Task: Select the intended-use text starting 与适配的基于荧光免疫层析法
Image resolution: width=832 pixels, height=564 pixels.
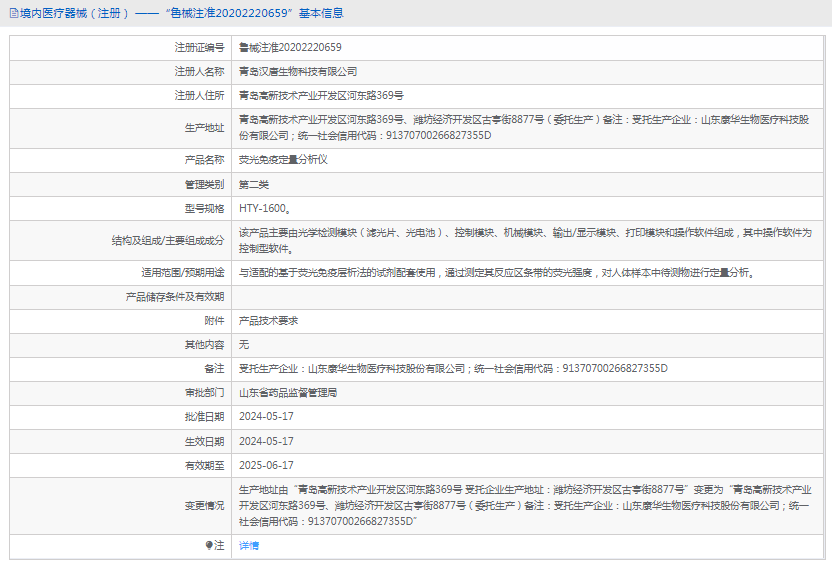Action: click(x=497, y=273)
